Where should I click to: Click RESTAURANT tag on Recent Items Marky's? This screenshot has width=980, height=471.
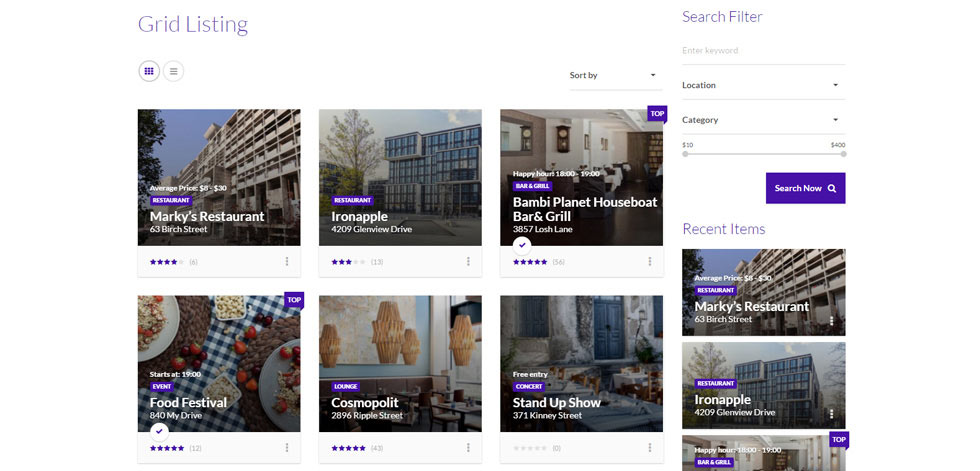(716, 290)
